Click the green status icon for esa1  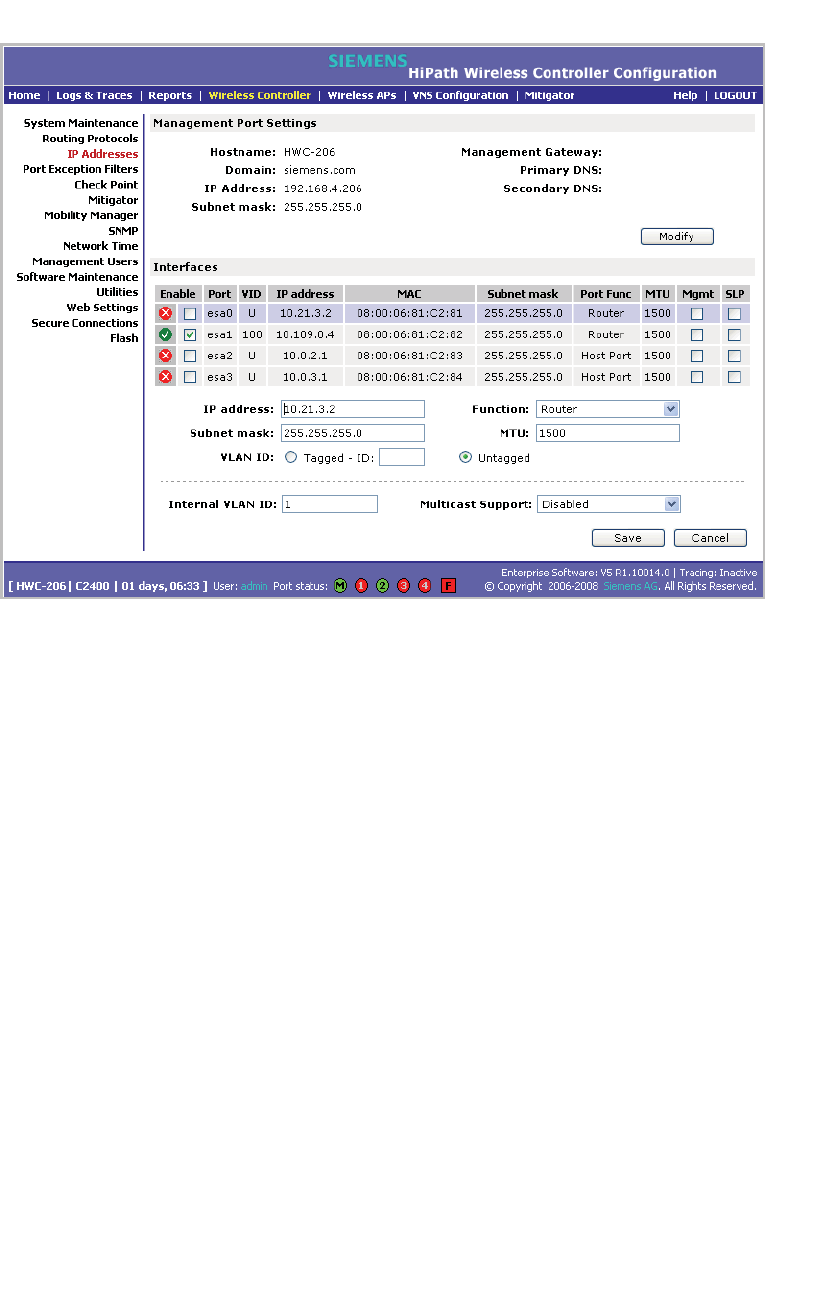pyautogui.click(x=166, y=334)
